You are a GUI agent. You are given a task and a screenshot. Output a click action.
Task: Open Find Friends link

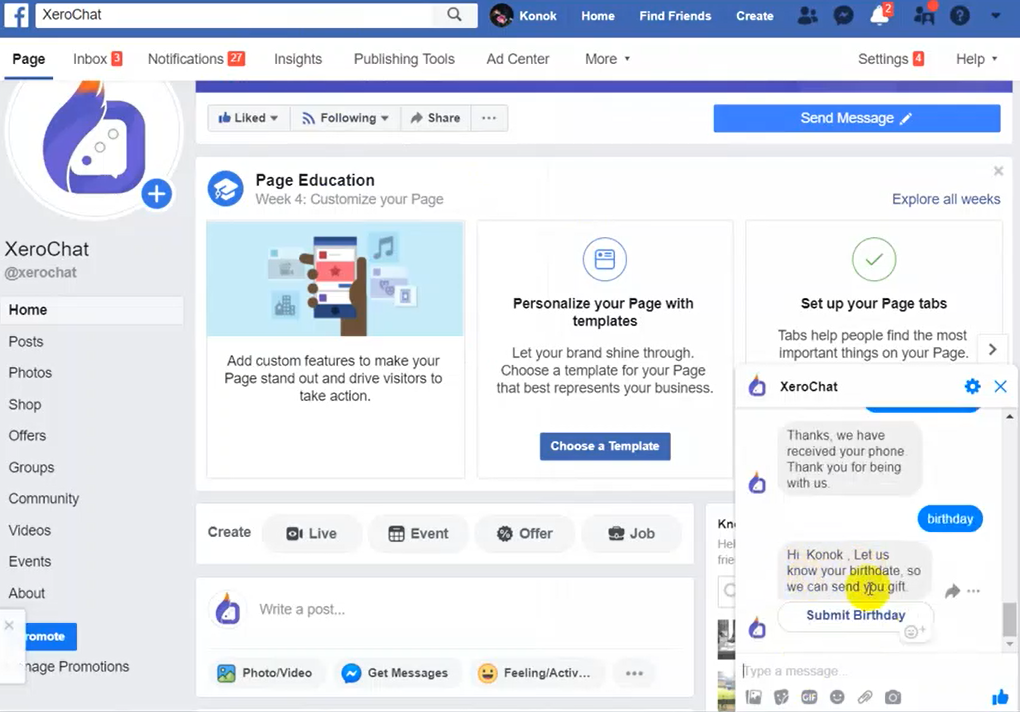pyautogui.click(x=675, y=16)
